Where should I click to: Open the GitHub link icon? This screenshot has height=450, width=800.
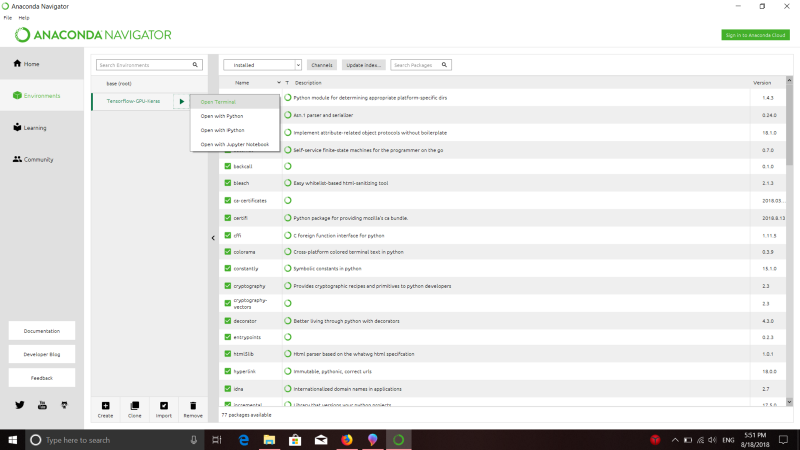64,405
